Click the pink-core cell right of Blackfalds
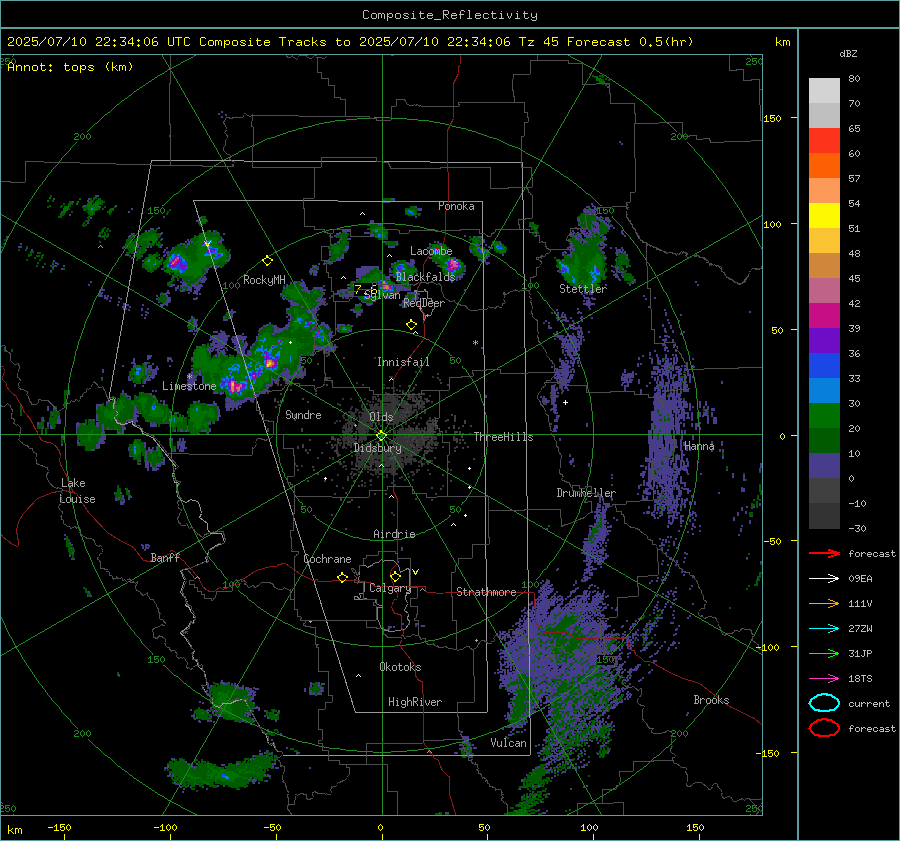 452,265
